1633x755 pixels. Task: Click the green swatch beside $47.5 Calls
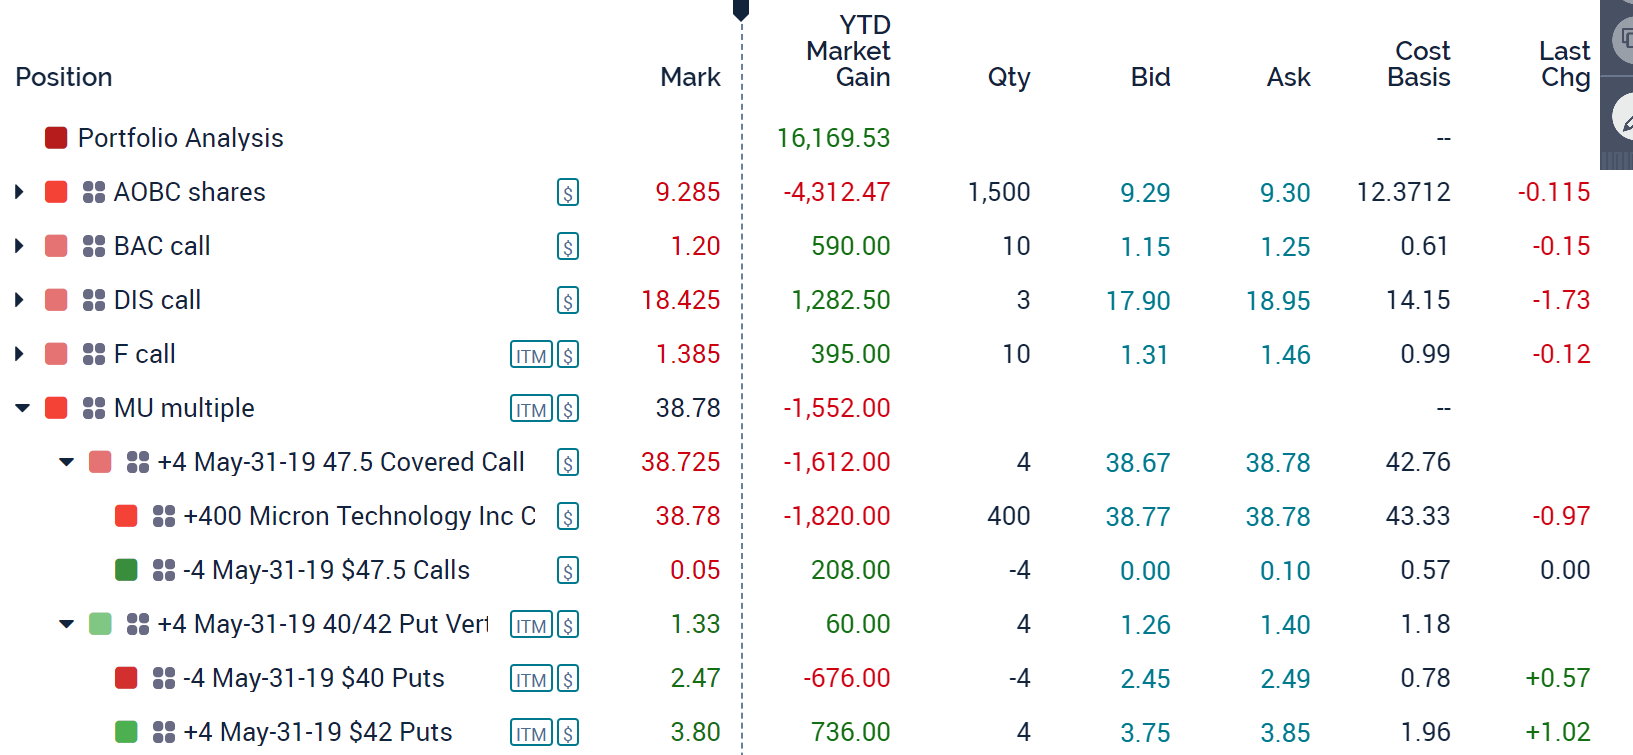126,570
